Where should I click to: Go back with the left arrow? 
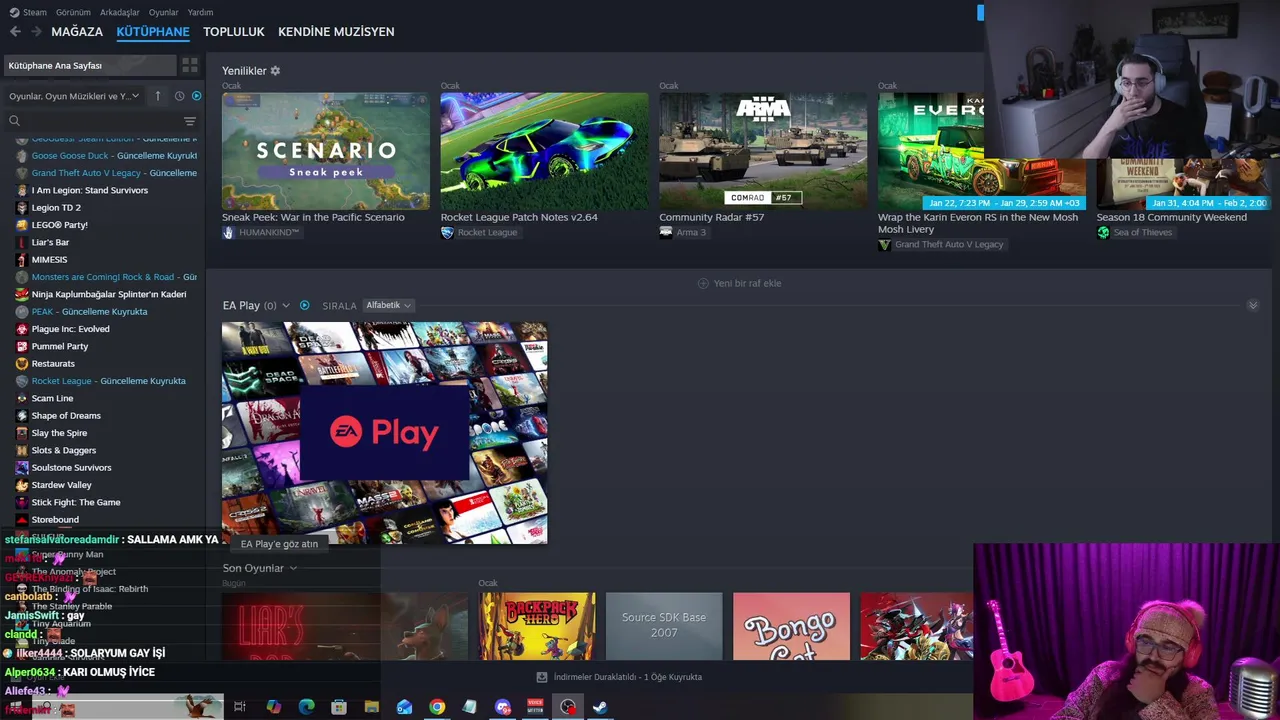pos(15,32)
